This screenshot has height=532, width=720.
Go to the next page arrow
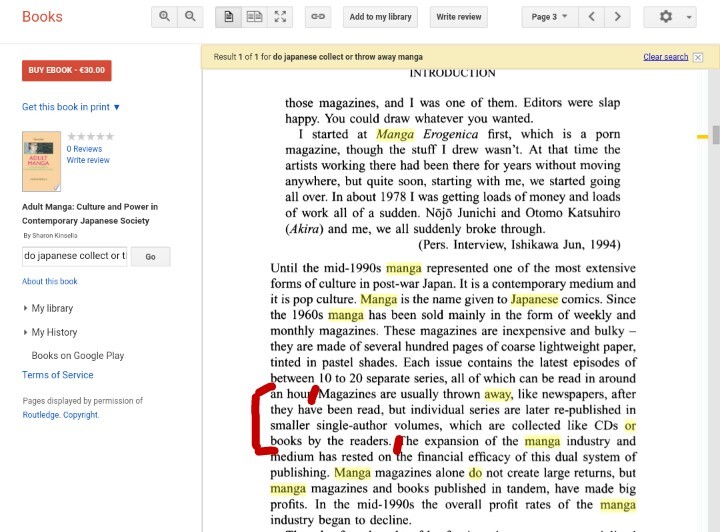pyautogui.click(x=619, y=17)
